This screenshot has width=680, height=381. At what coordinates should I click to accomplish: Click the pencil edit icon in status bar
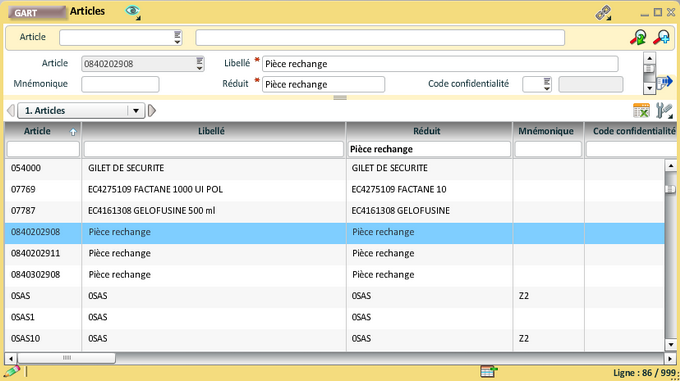(12, 371)
